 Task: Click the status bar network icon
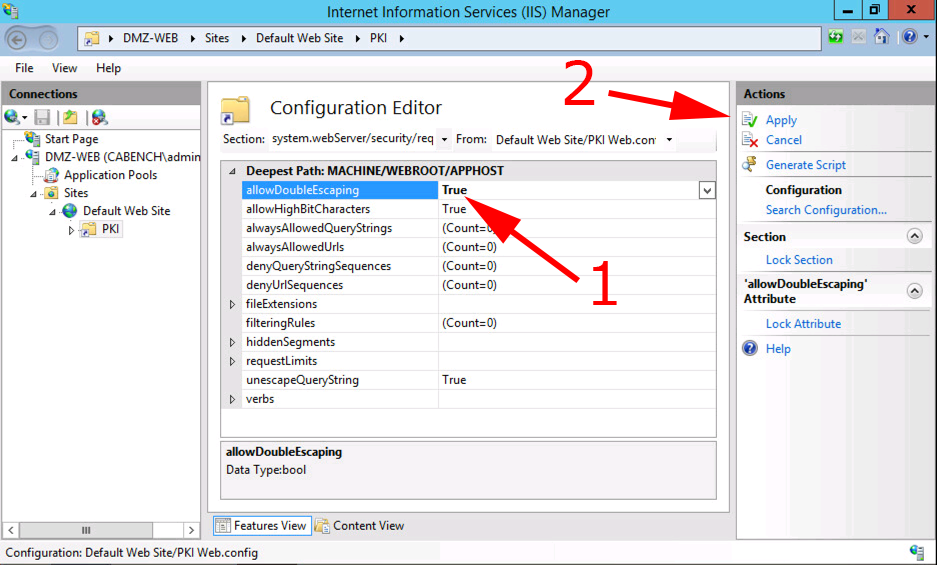tap(917, 552)
